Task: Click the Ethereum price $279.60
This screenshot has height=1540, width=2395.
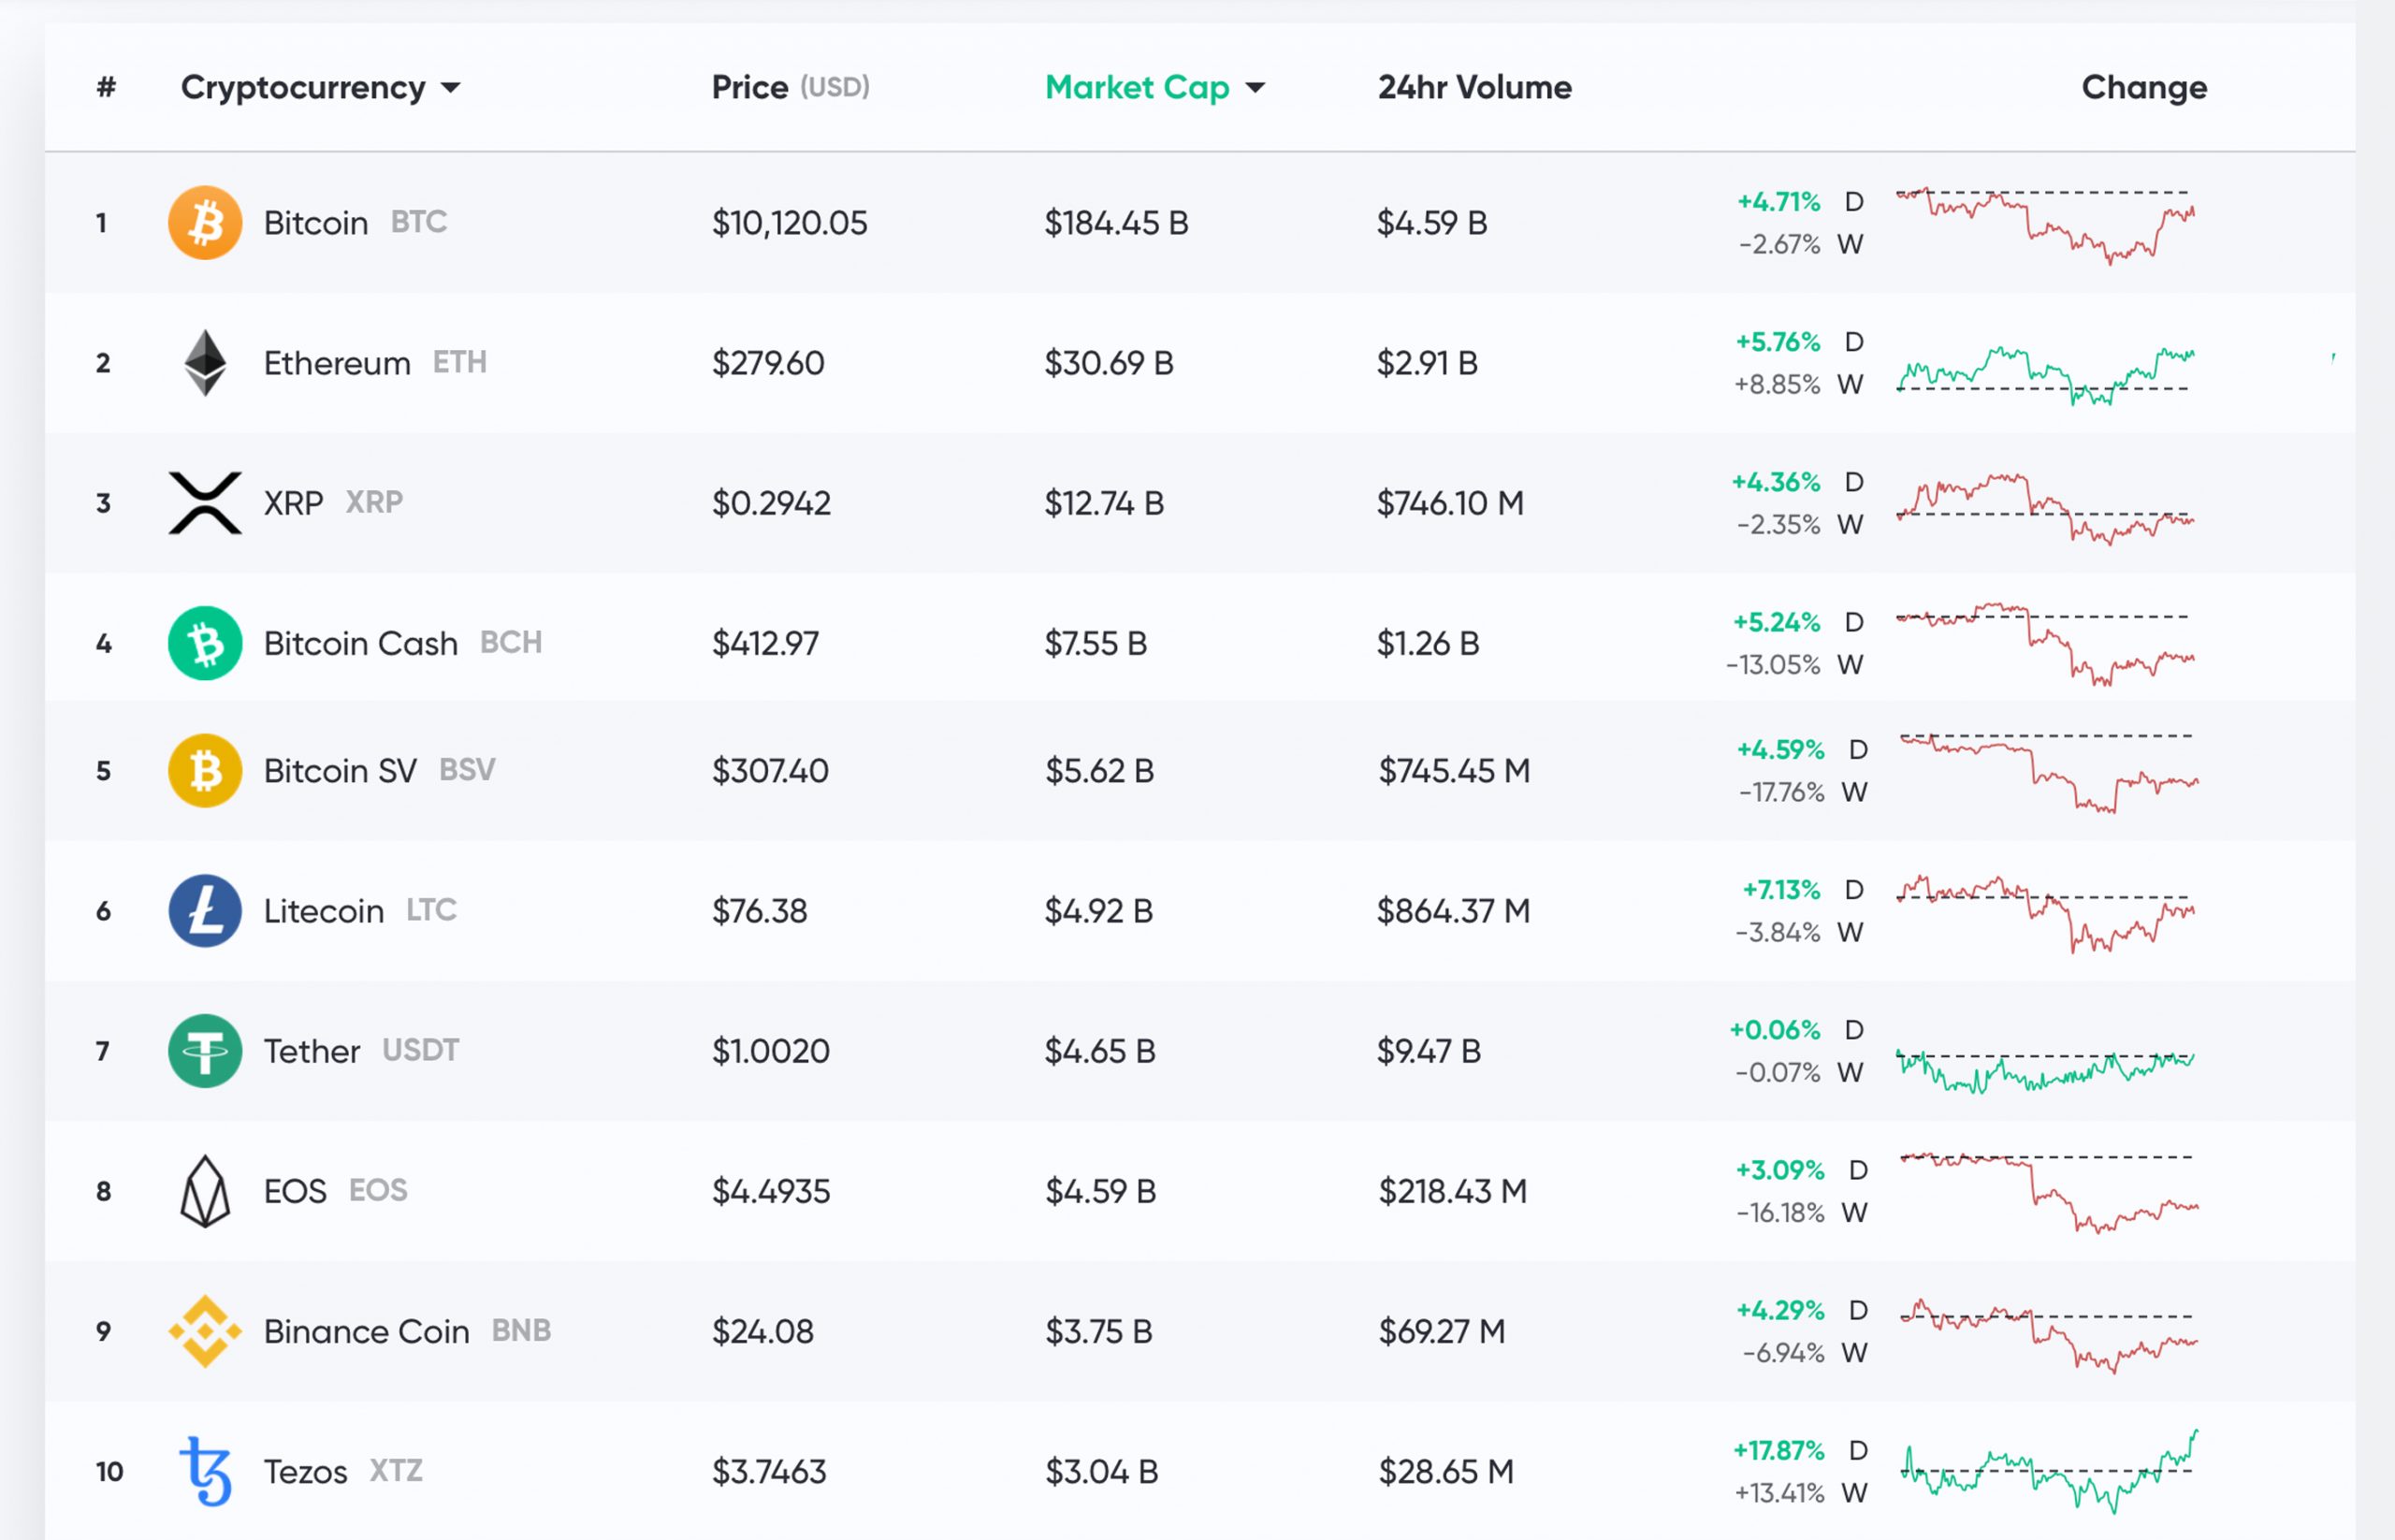Action: [x=767, y=362]
